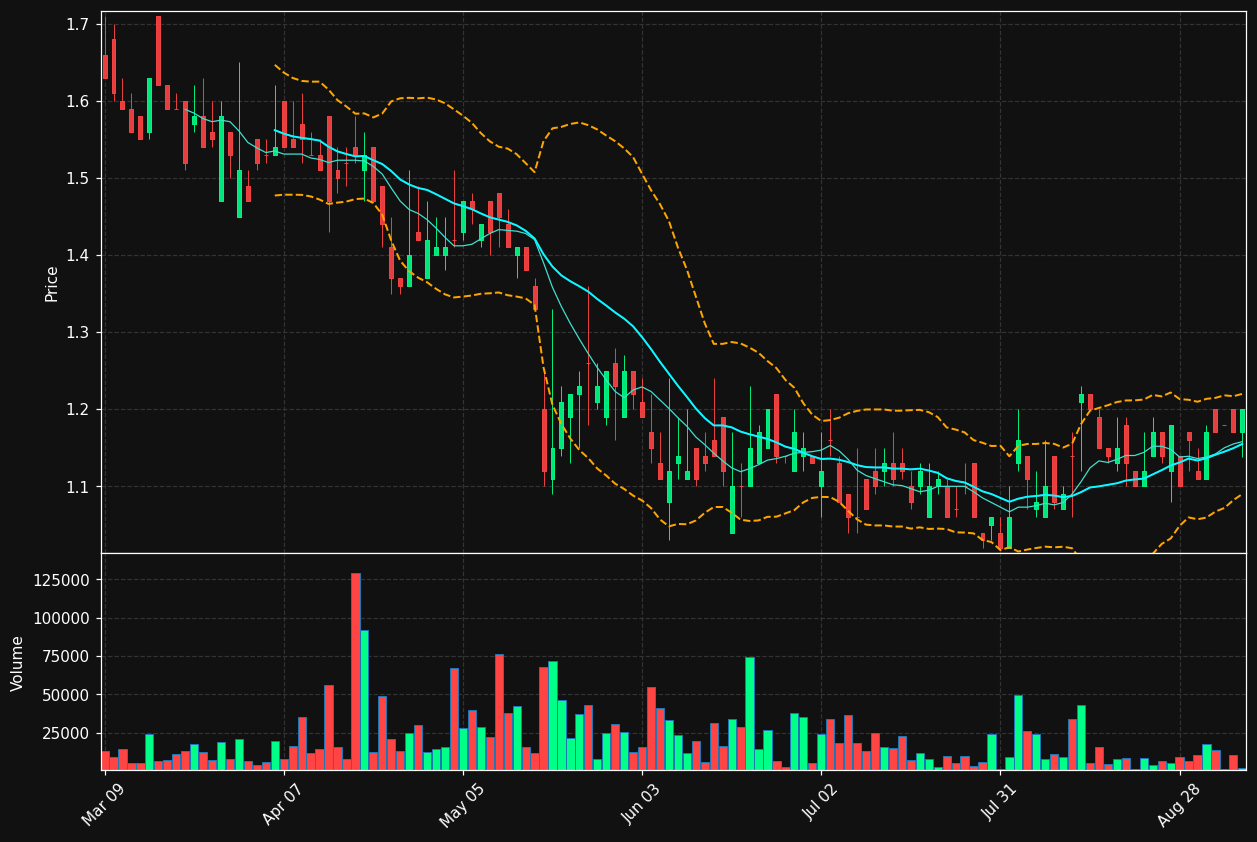Select the 1.1 price axis label
1257x842 pixels.
pyautogui.click(x=78, y=486)
